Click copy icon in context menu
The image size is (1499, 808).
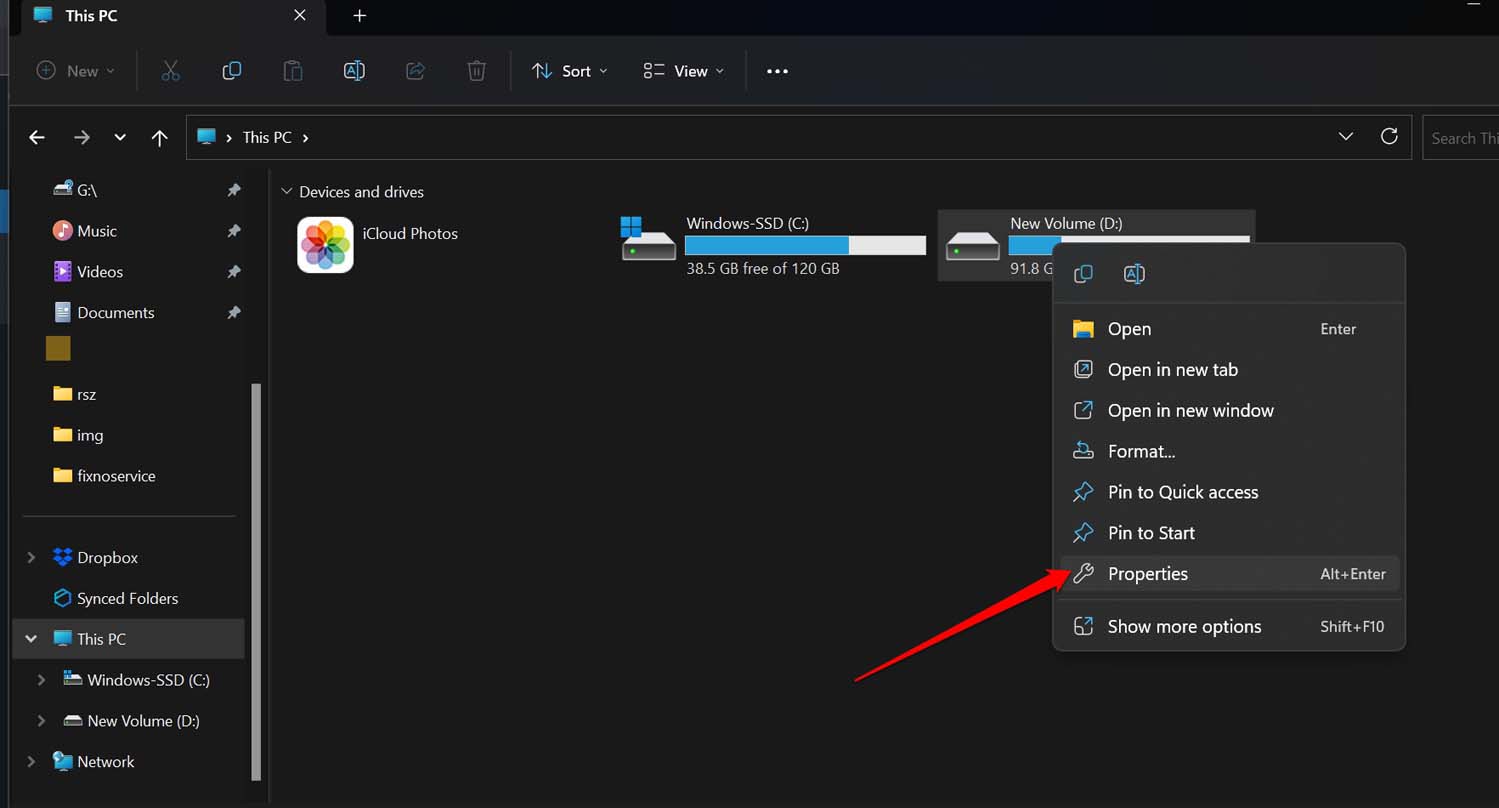[1083, 274]
